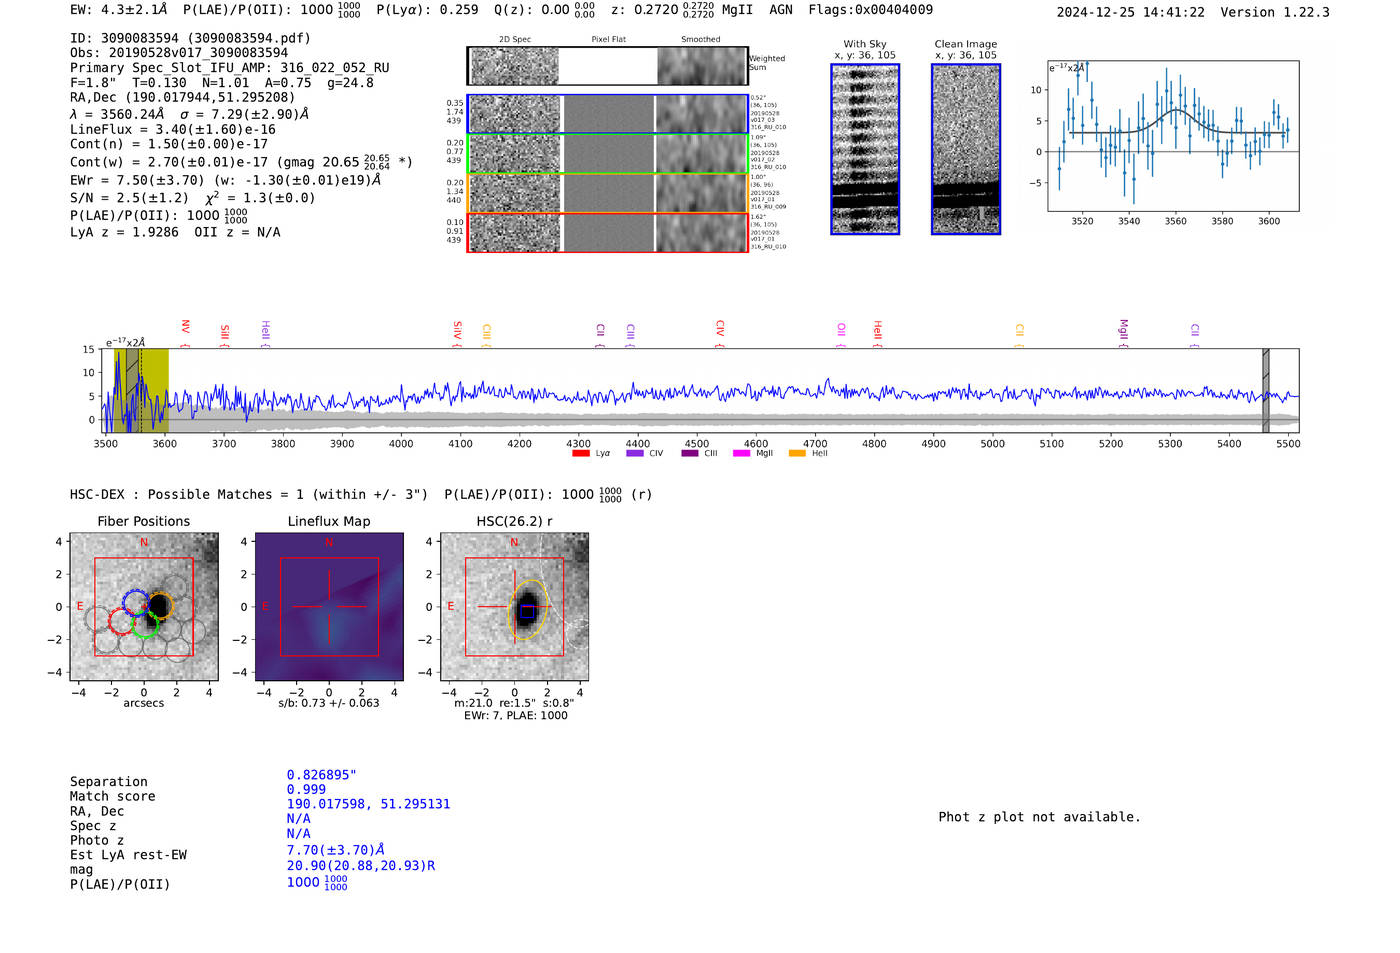Select the orange fiber circle marker
Screen dimensions: 1400x953
coord(159,605)
